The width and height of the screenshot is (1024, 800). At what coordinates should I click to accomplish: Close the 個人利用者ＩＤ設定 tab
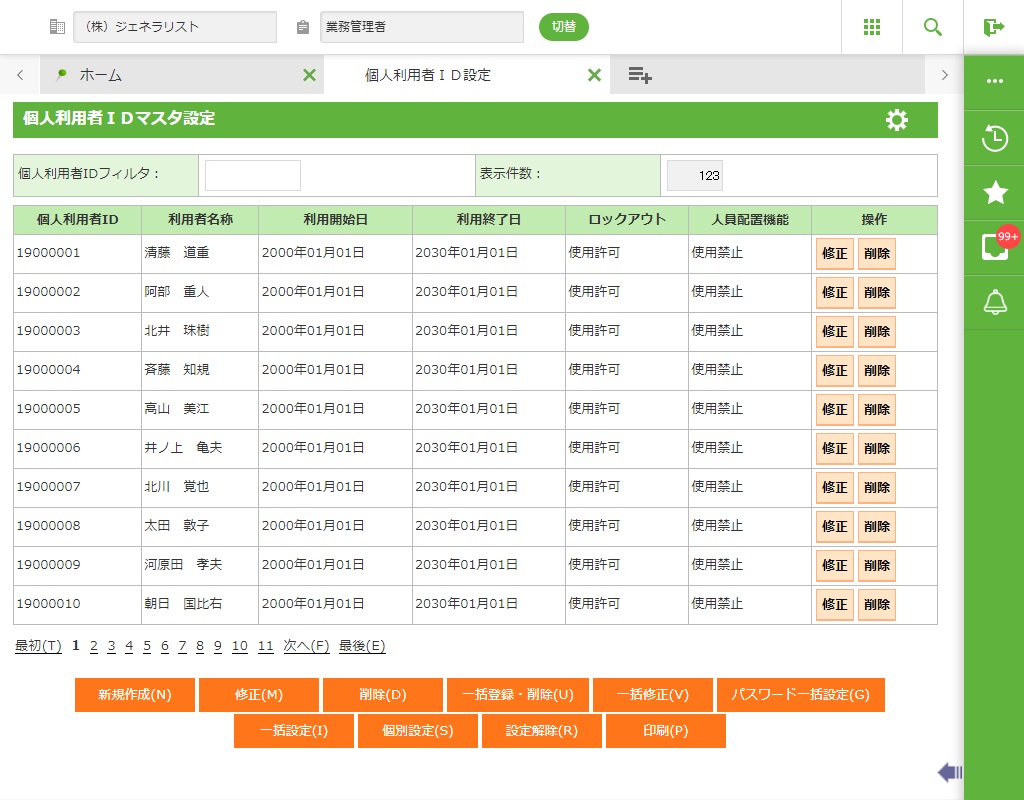click(594, 75)
